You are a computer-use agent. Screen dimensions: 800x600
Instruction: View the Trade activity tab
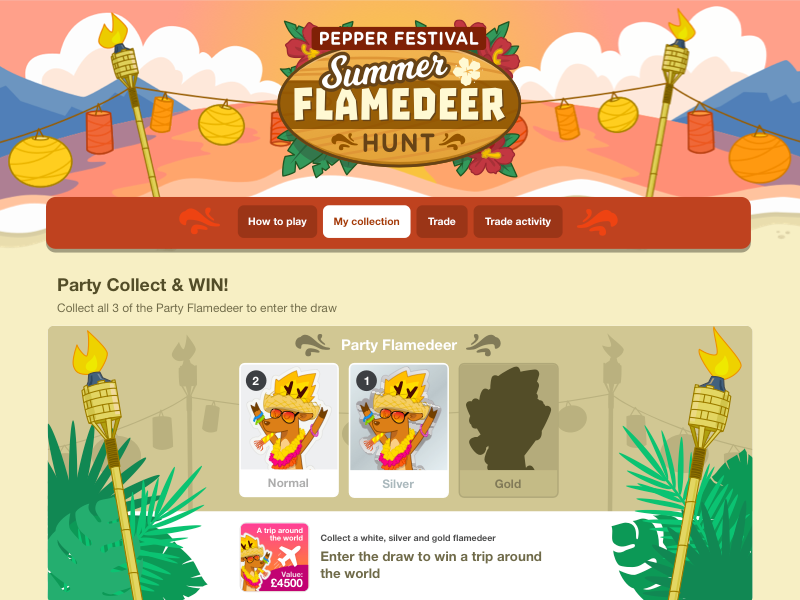tap(518, 221)
